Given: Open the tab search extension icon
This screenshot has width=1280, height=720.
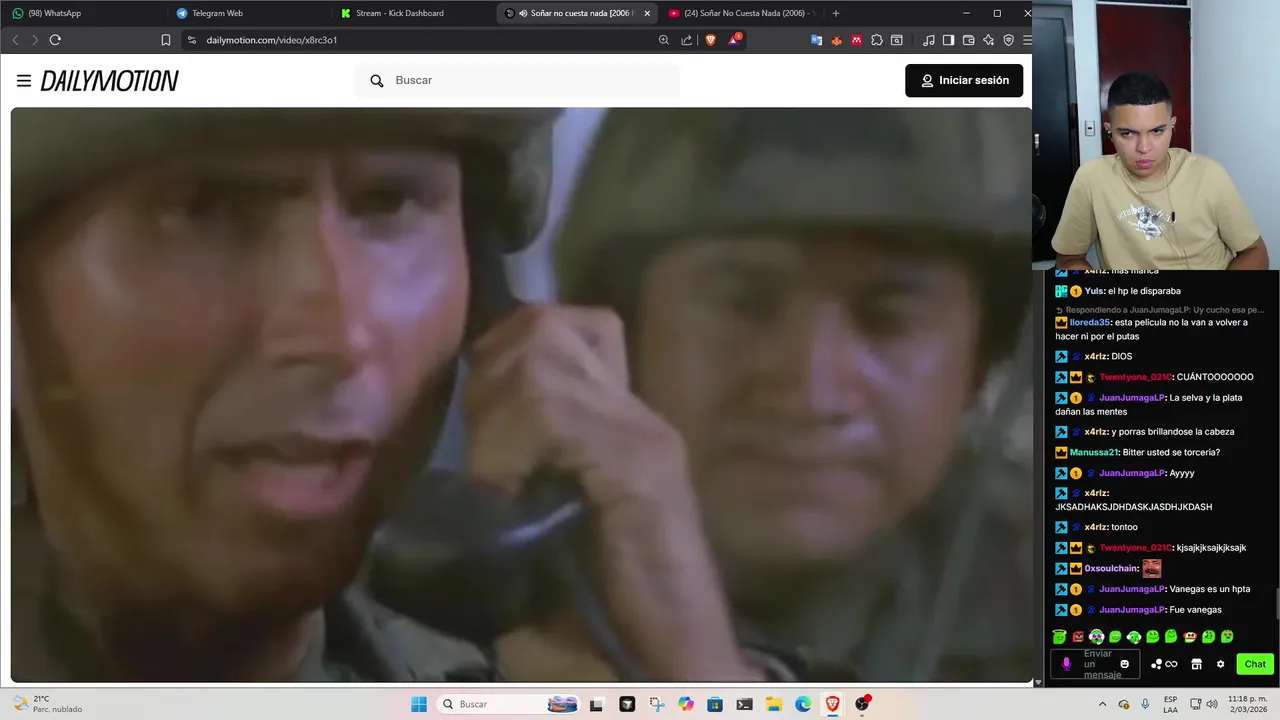Looking at the screenshot, I should tap(897, 40).
